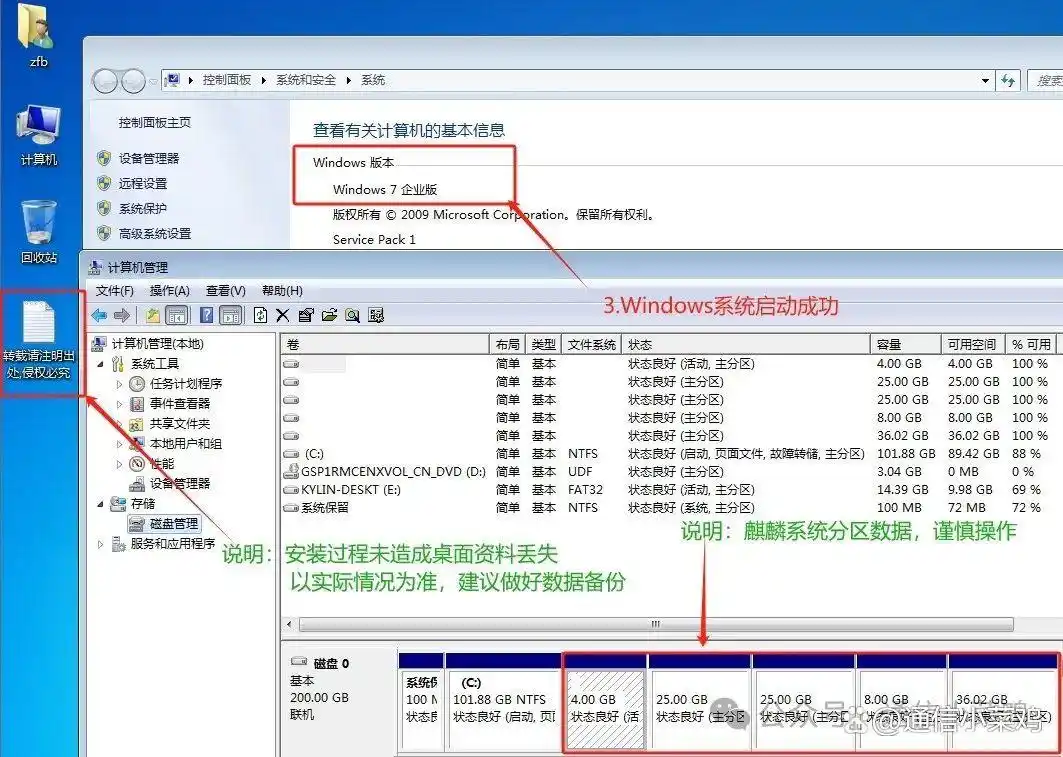1063x757 pixels.
Task: Click the 控制面板 breadcrumb segment
Action: 226,80
